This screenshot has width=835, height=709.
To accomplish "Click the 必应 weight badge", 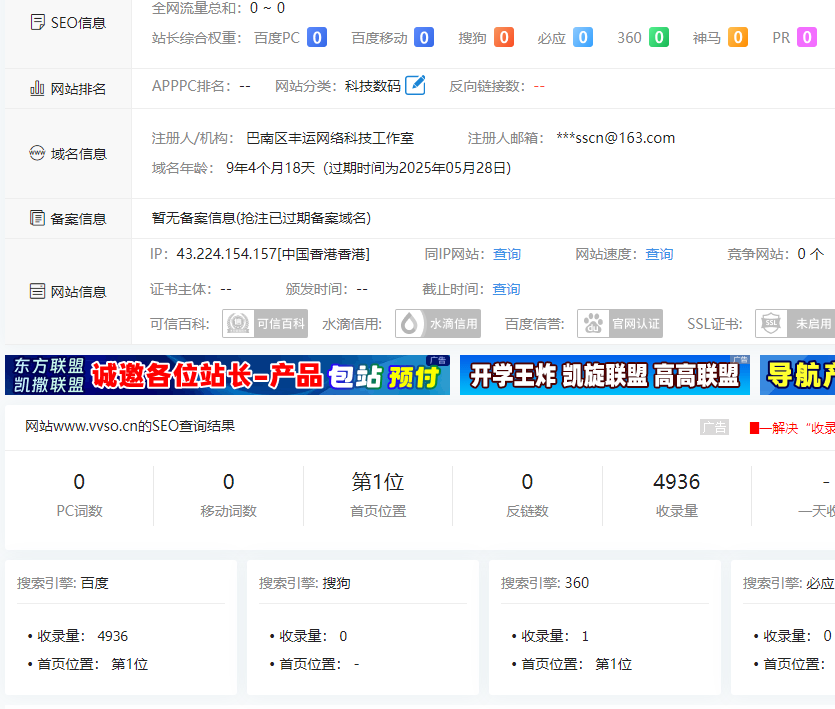I will 583,37.
